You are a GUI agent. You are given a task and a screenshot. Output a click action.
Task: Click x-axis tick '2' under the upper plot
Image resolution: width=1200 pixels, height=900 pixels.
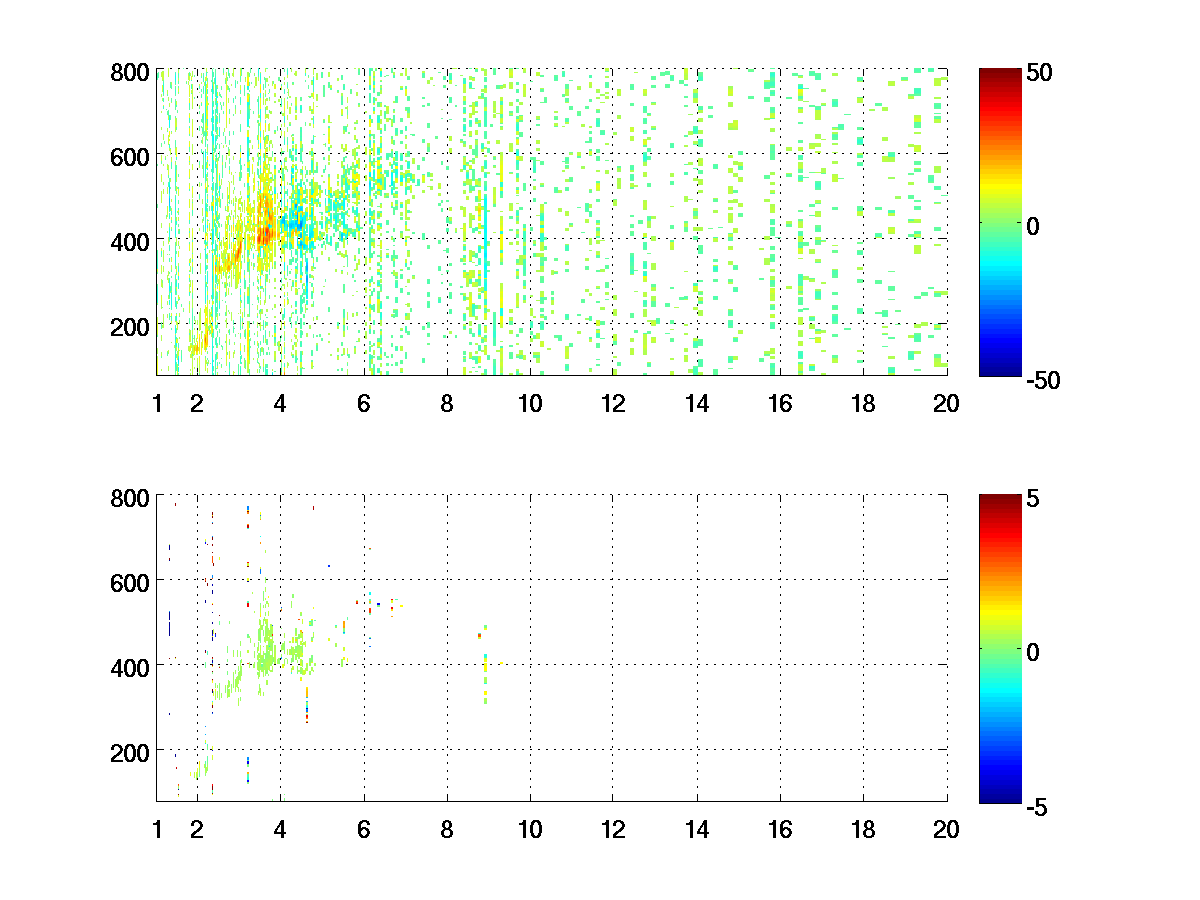click(x=197, y=404)
